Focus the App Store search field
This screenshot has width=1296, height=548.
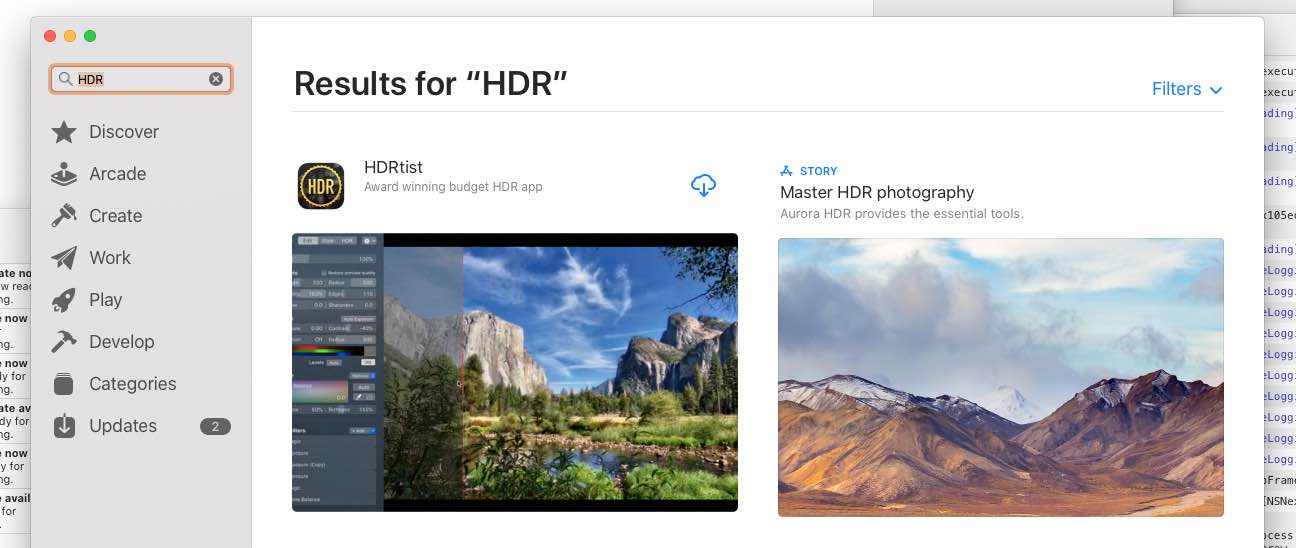141,80
